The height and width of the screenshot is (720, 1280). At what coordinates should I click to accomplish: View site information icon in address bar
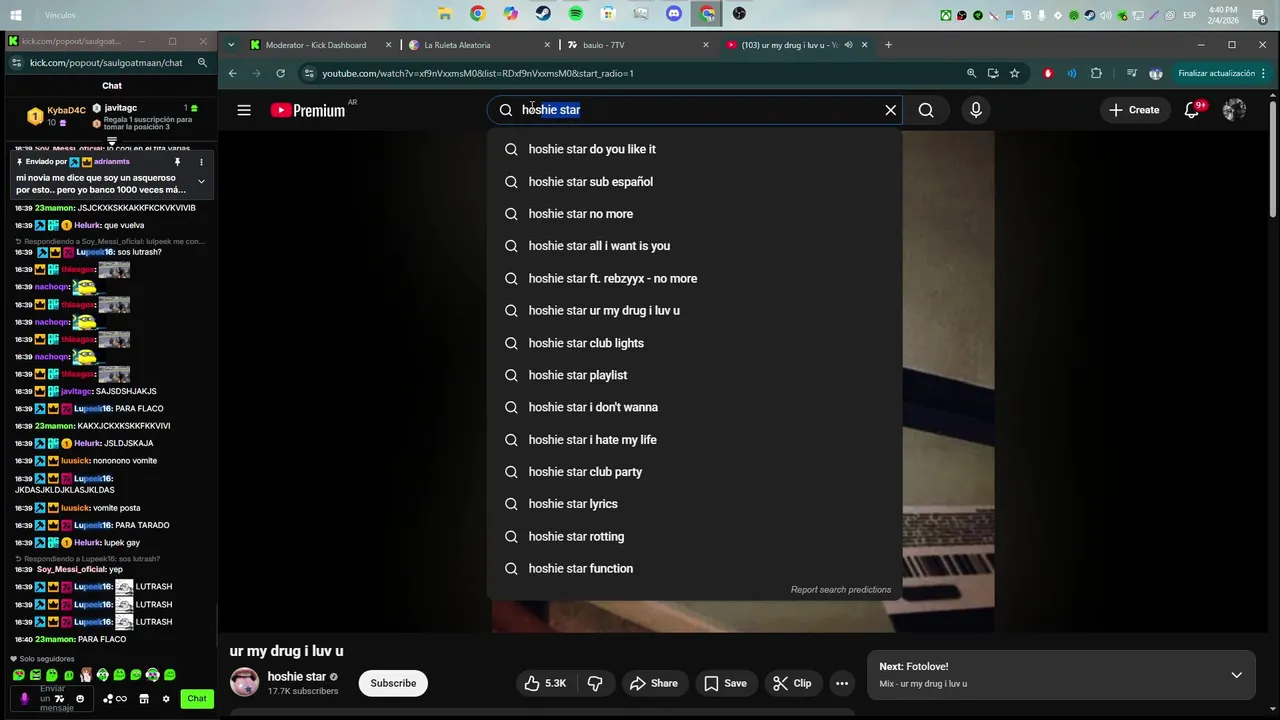(309, 73)
